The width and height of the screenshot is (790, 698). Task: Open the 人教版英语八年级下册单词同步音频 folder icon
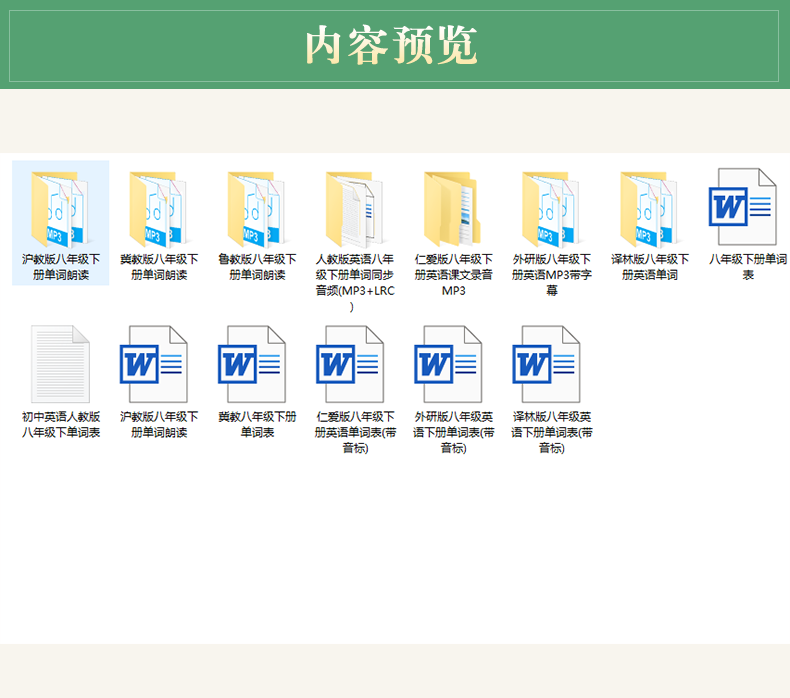coord(355,209)
